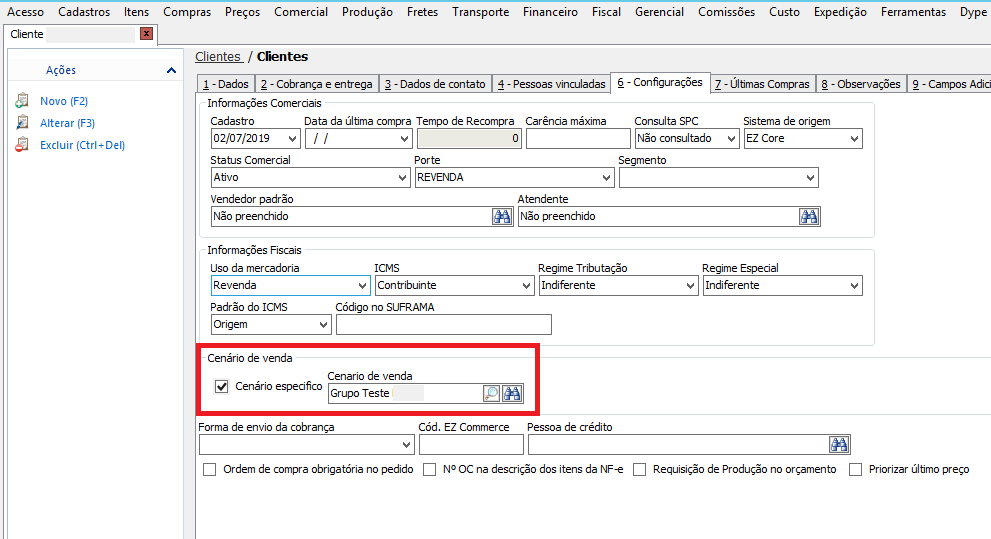
Task: Open Vendedor padrão binoculars search
Action: tap(502, 217)
